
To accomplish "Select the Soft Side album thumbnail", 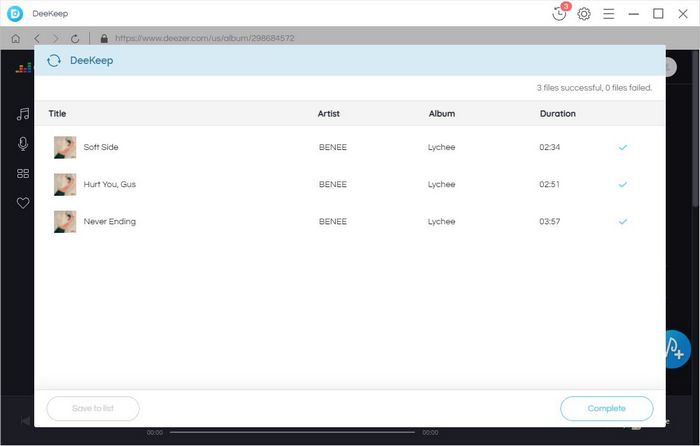I will [65, 147].
